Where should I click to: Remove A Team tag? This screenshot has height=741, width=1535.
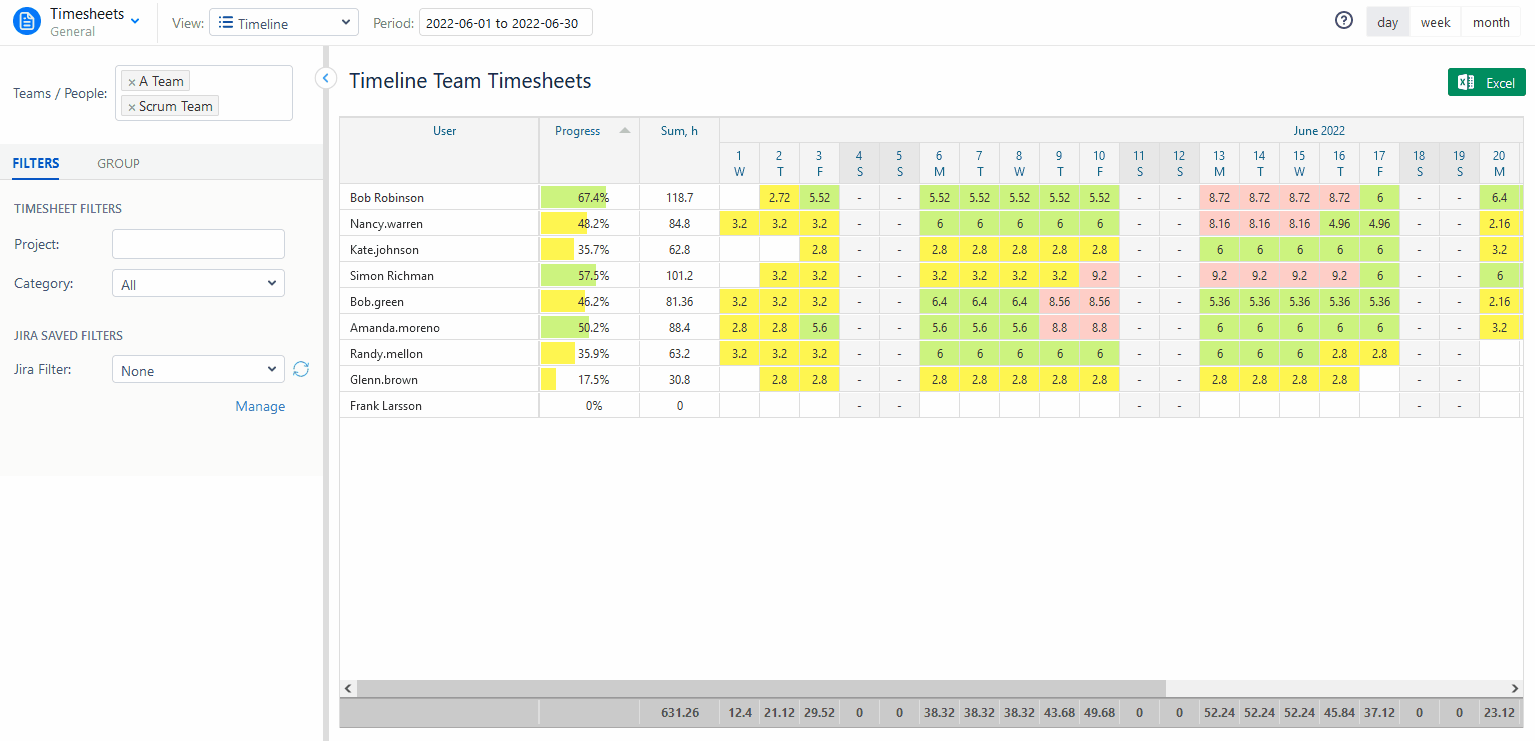click(x=132, y=82)
